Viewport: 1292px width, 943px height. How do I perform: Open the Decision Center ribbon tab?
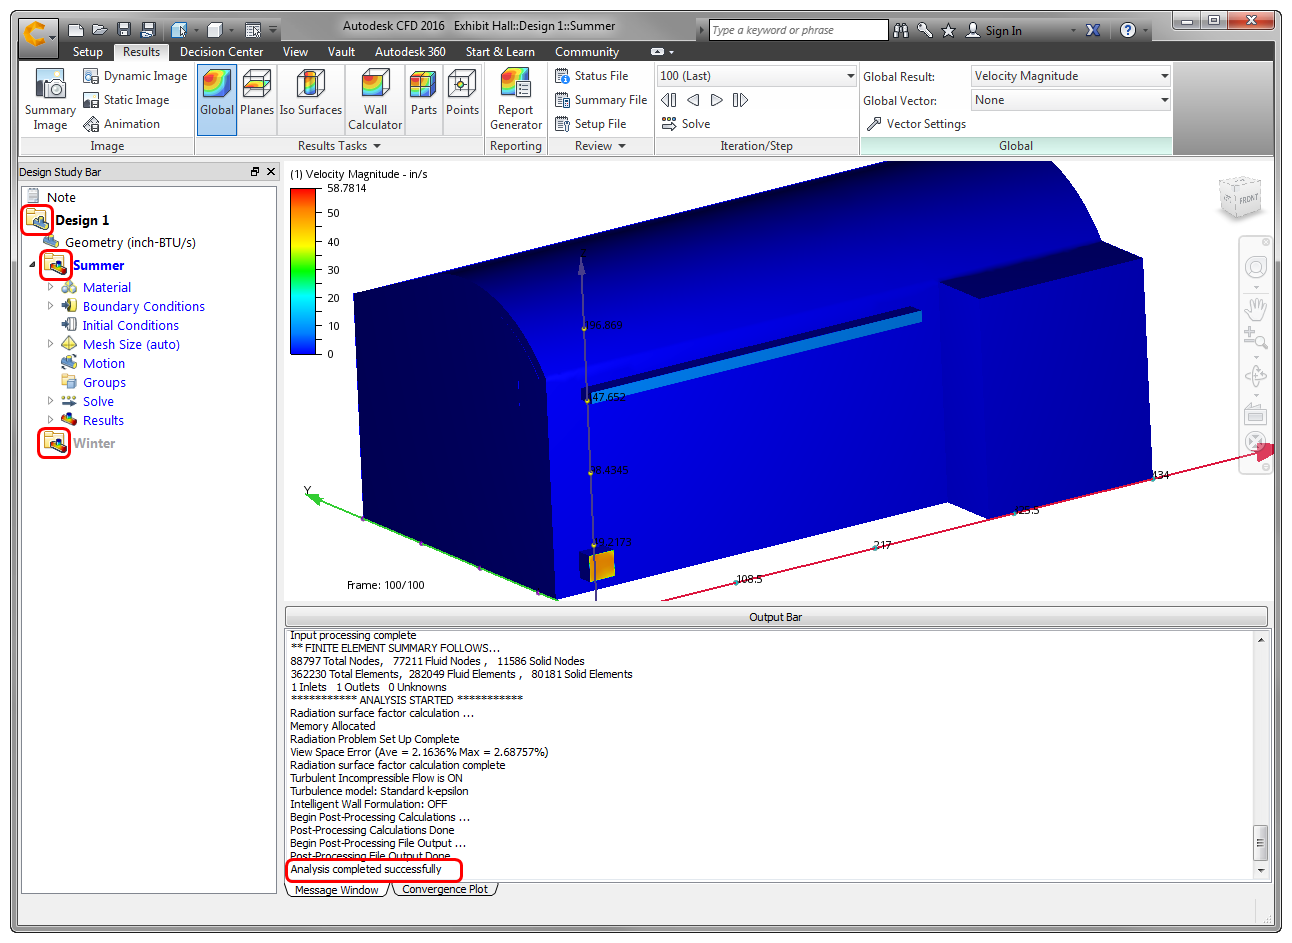point(222,52)
